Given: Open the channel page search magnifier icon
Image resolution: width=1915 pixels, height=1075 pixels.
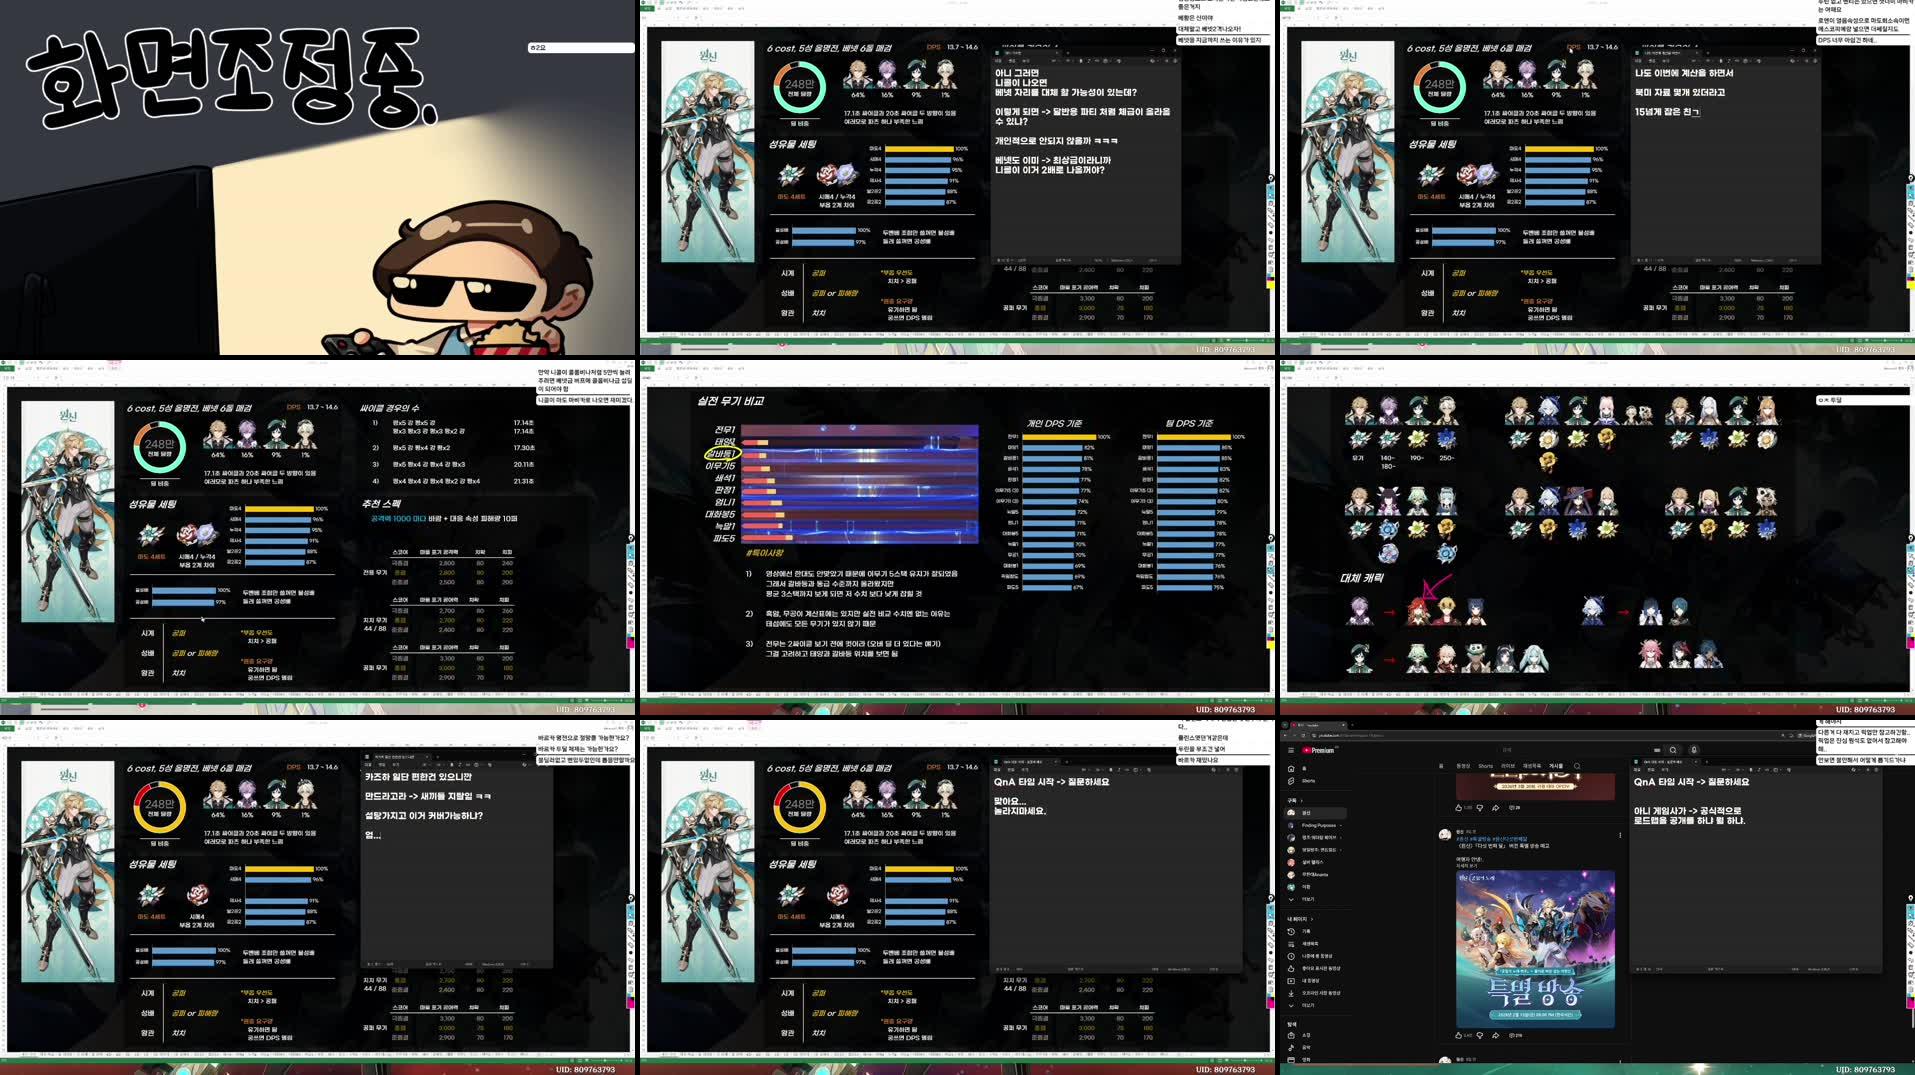Looking at the screenshot, I should tap(1578, 766).
